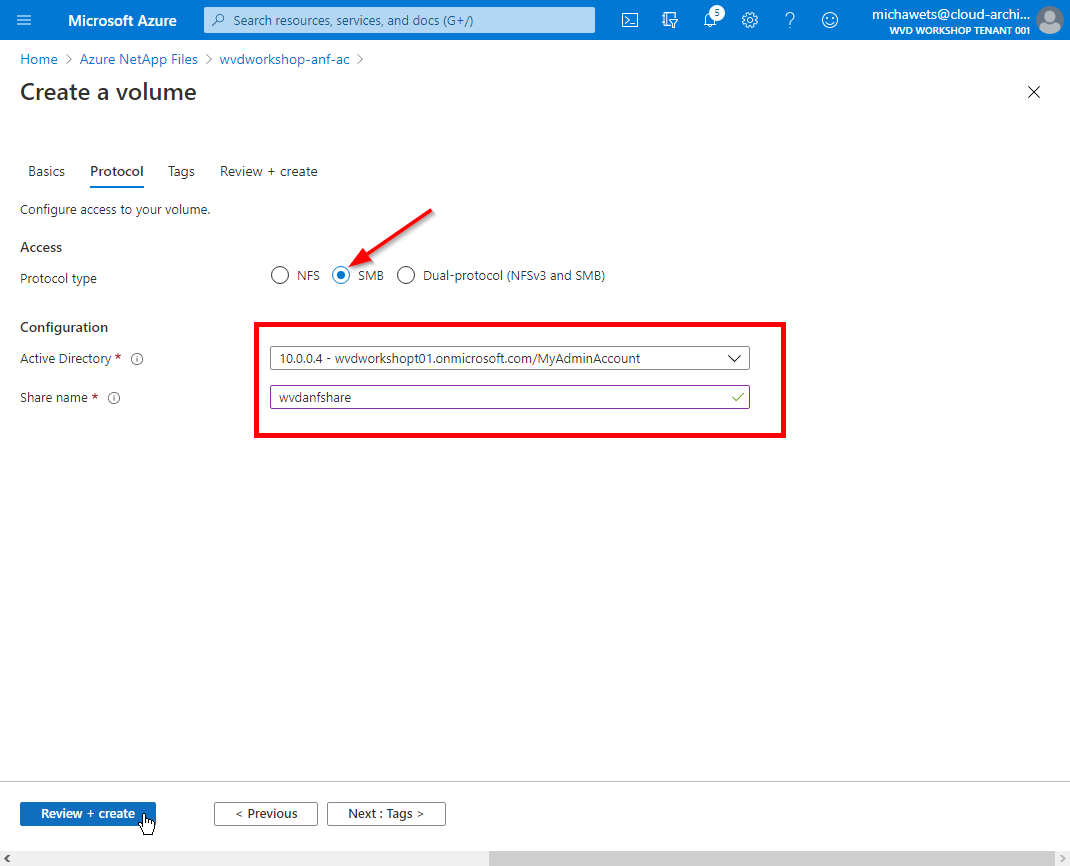Open the account avatar menu
Image resolution: width=1070 pixels, height=866 pixels.
click(1050, 20)
